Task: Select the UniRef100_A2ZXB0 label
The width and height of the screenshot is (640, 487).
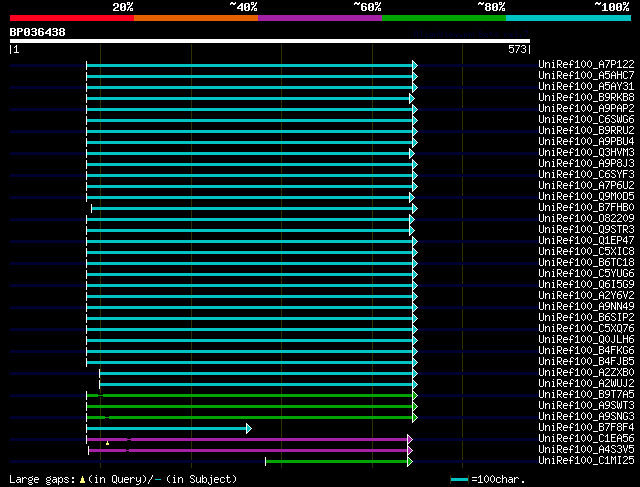Action: point(587,373)
